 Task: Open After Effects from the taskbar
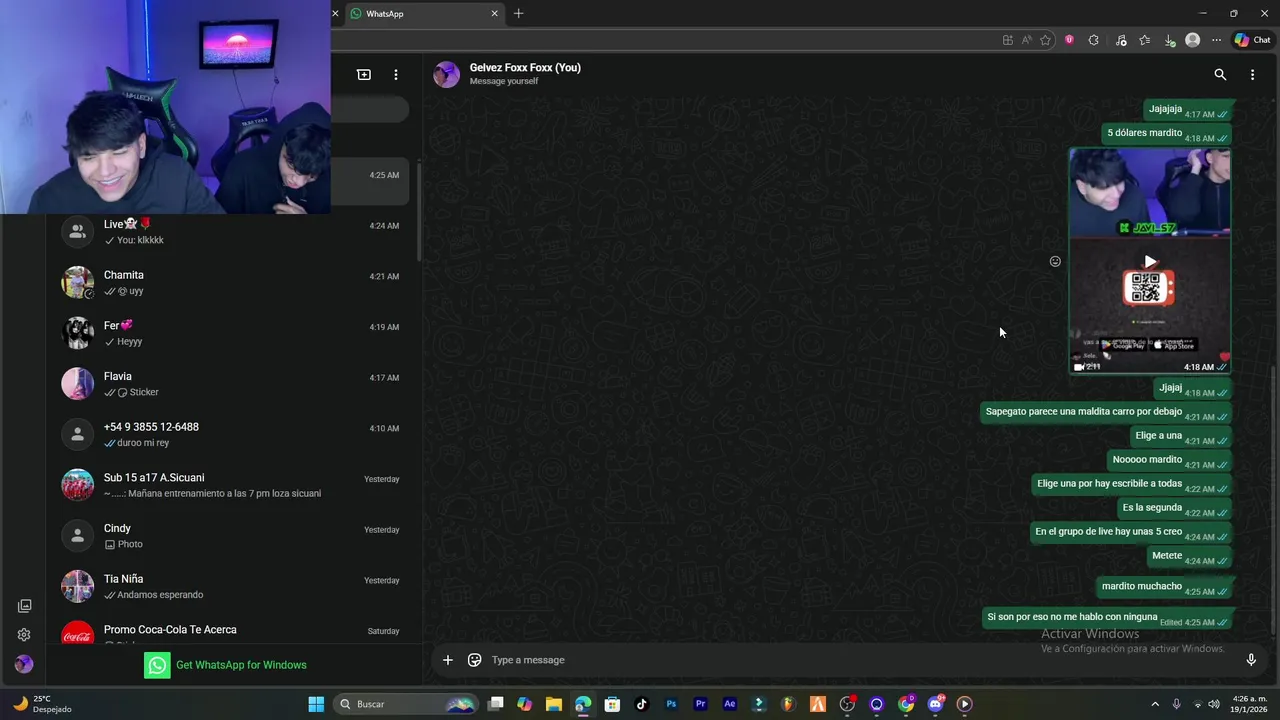(730, 704)
